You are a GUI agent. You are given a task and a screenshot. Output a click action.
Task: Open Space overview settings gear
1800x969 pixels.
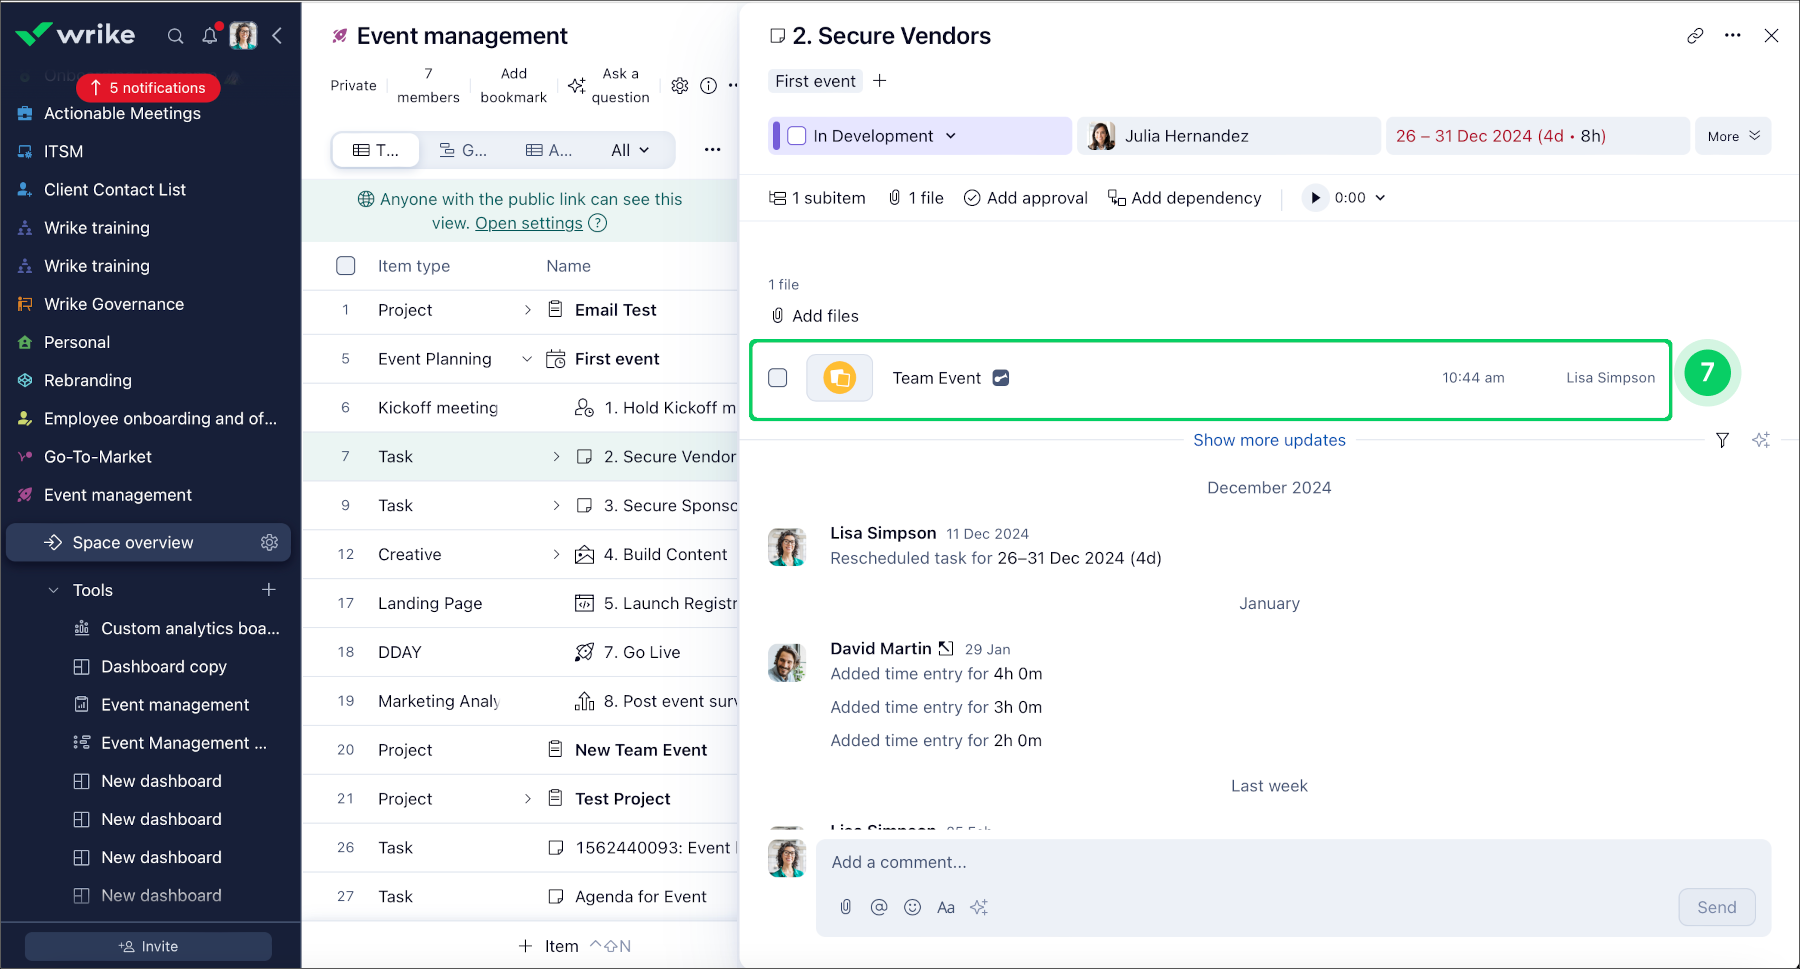(269, 542)
